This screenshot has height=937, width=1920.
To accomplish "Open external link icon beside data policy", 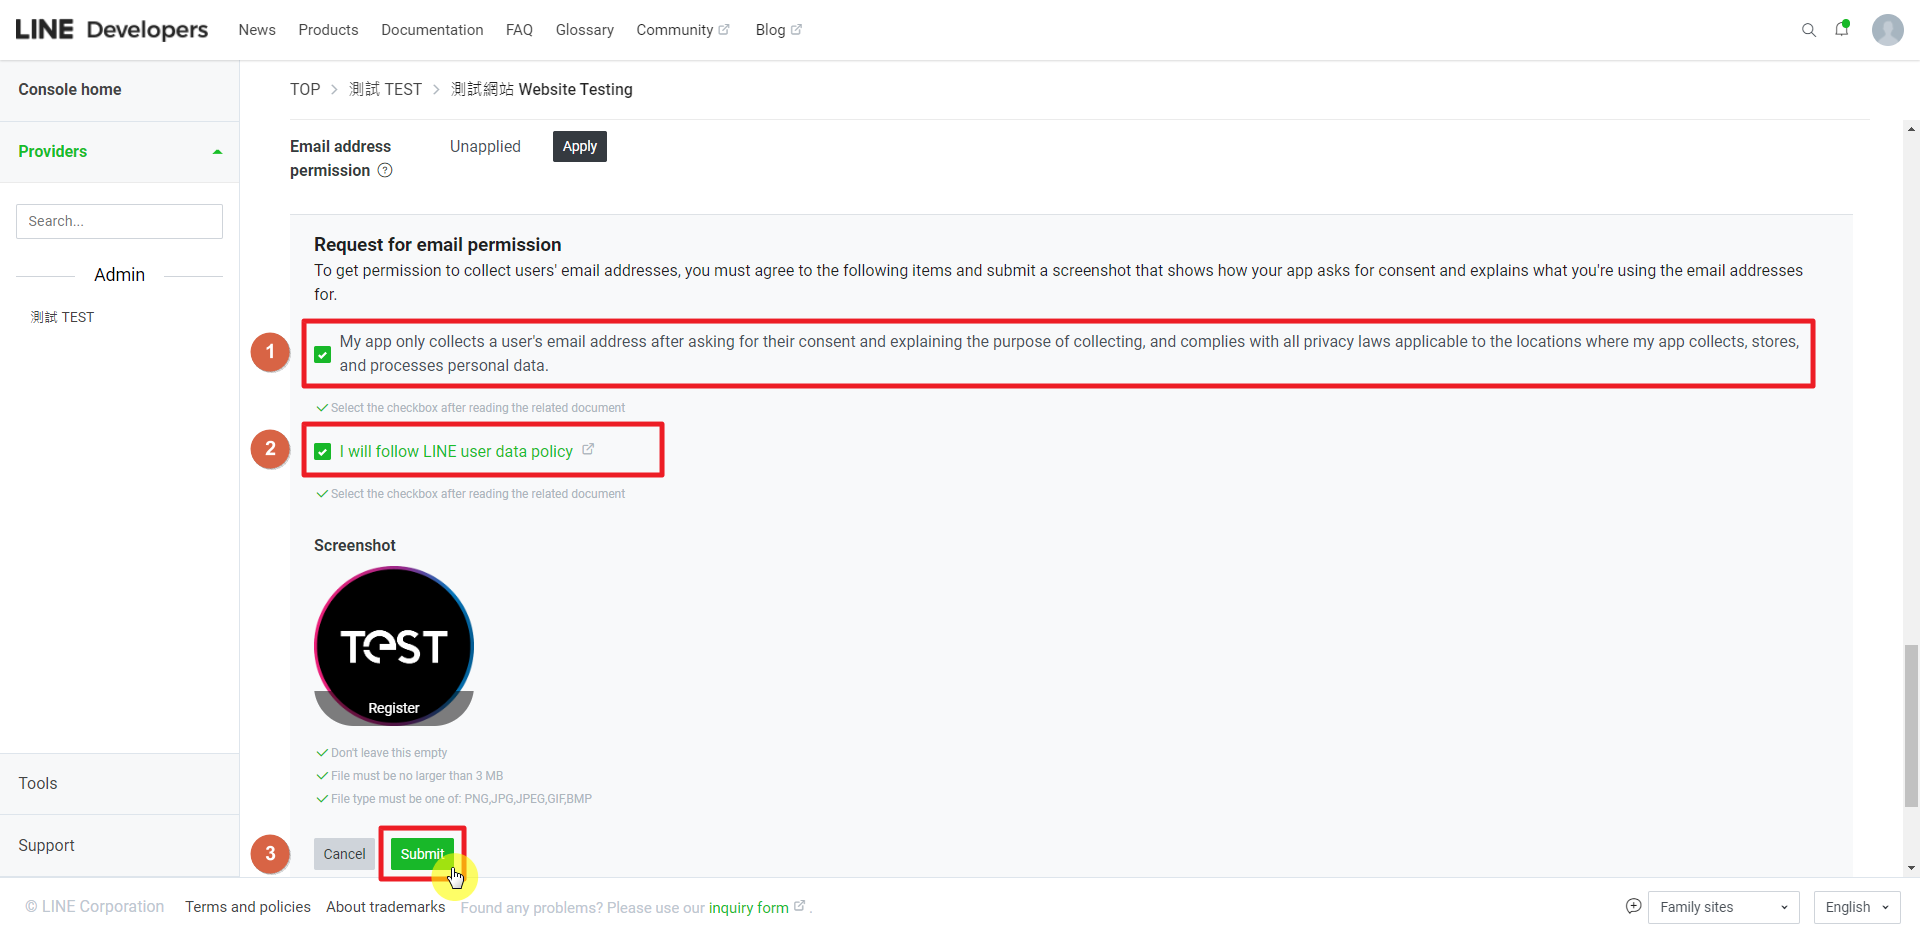I will point(588,450).
